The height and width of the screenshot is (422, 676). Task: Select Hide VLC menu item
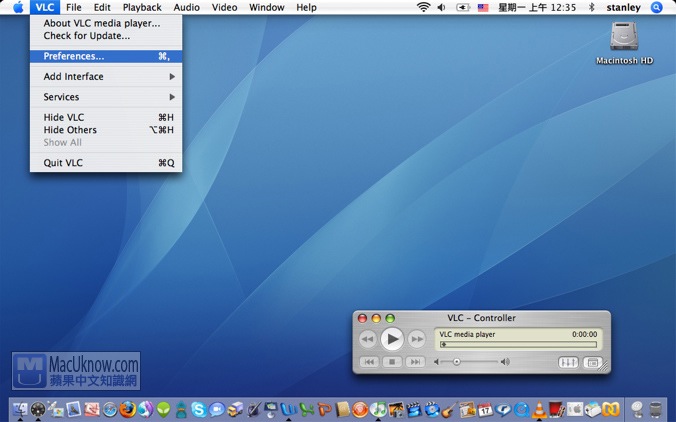tap(106, 117)
